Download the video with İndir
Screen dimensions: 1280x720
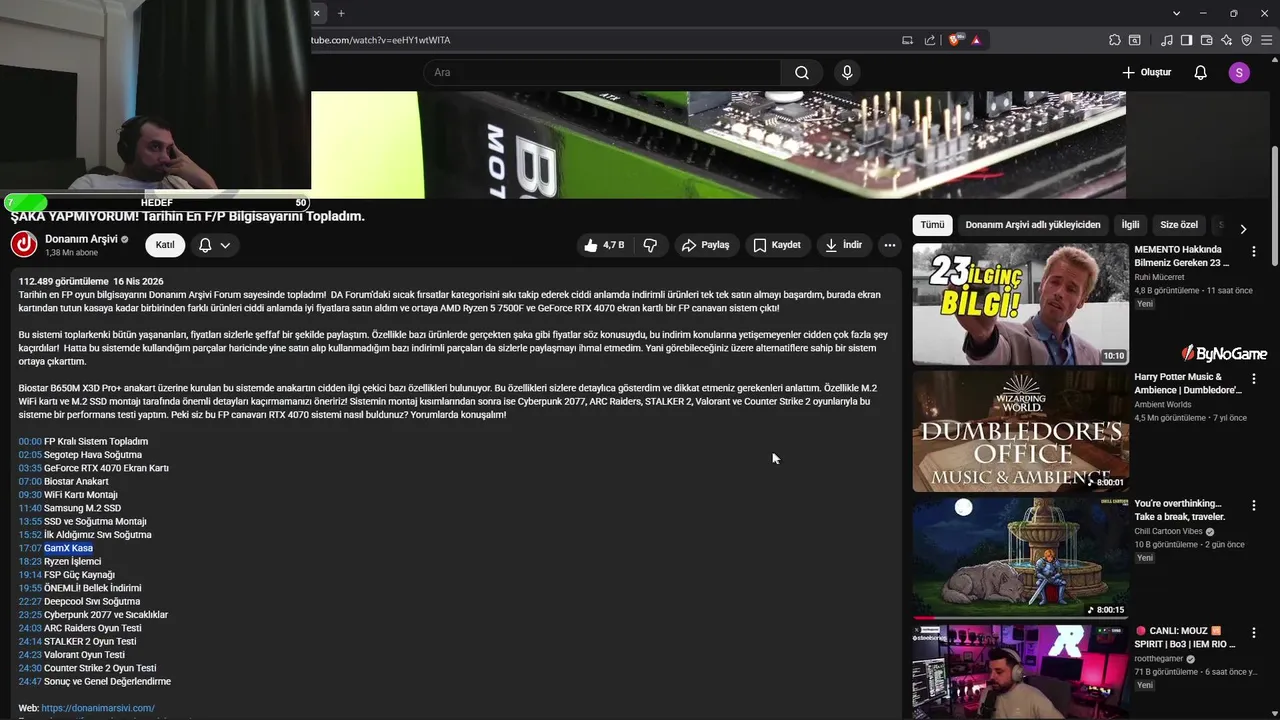[842, 245]
